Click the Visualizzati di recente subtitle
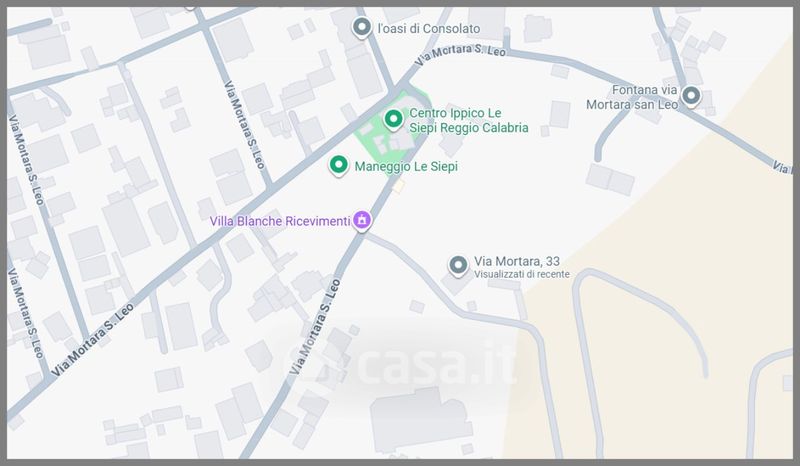 521,274
